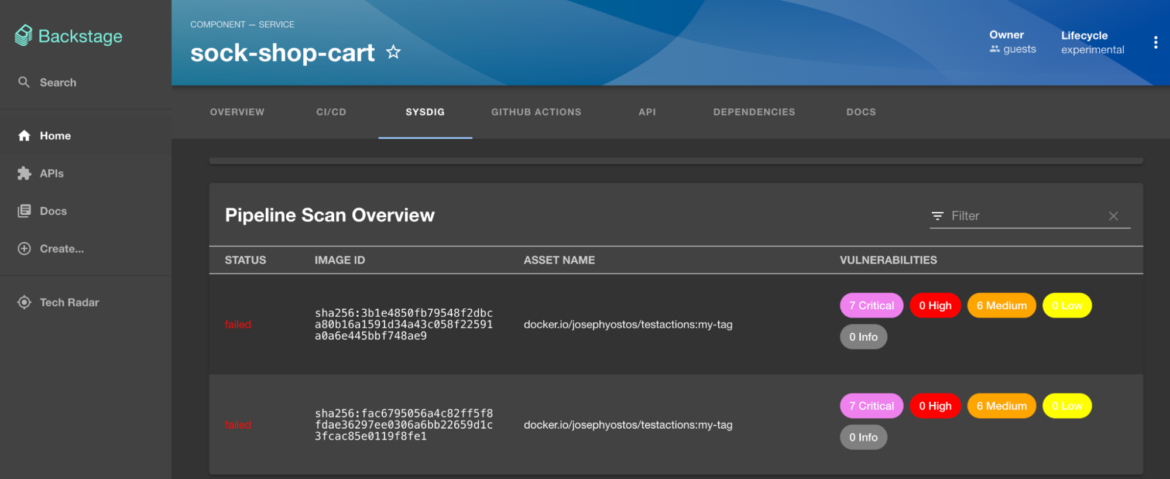Image resolution: width=1170 pixels, height=479 pixels.
Task: Click 0 Info chip in sha256:3b1e4850 row
Action: point(863,336)
